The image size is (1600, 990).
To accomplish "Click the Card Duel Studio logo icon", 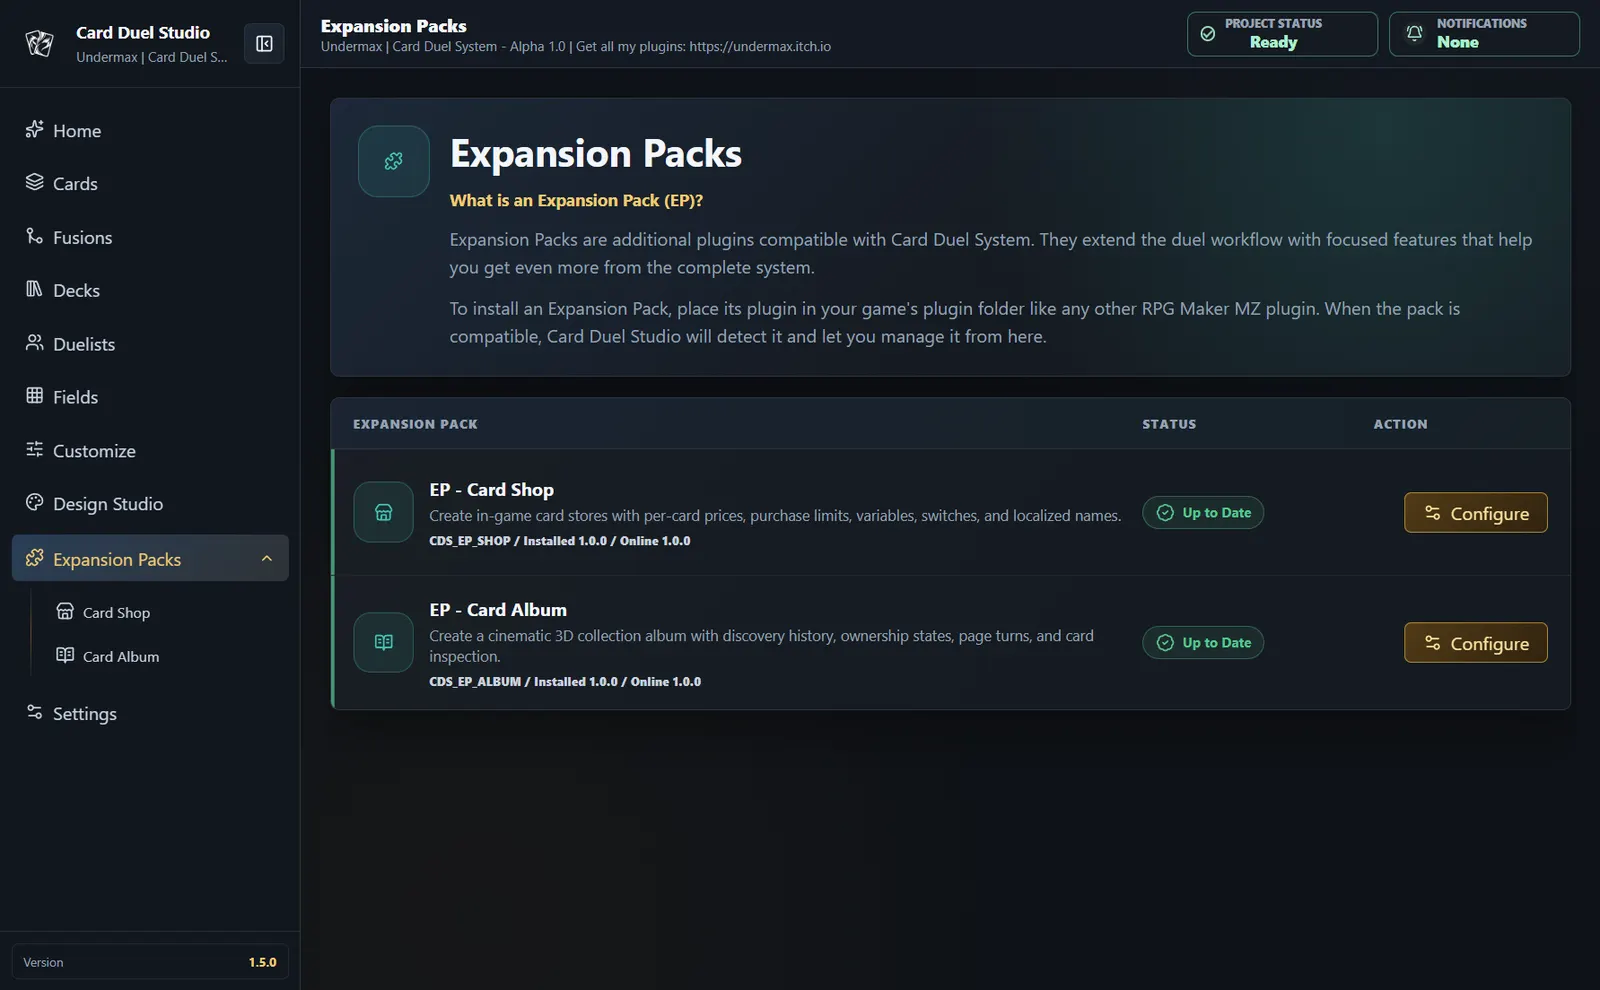I will click(39, 43).
